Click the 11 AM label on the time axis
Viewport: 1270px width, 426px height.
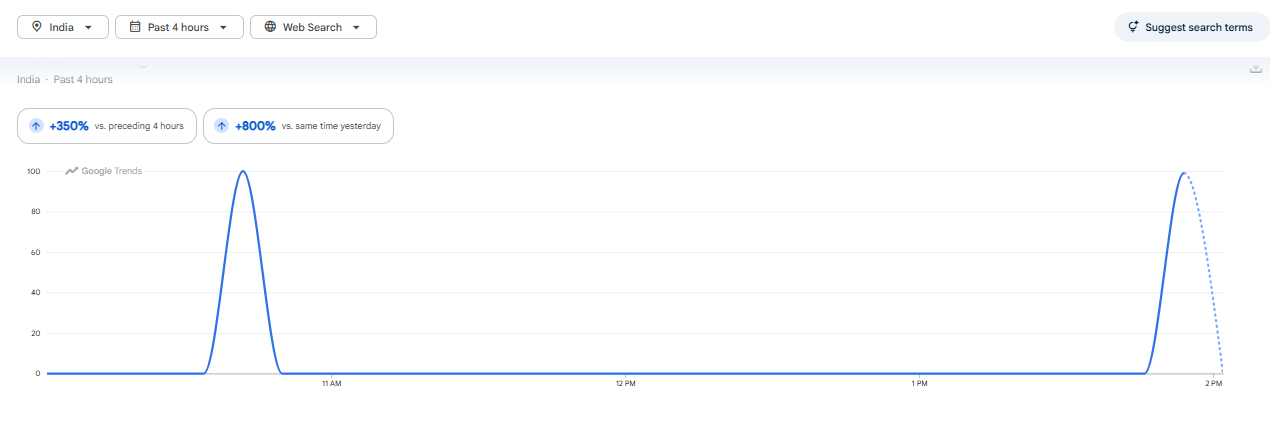coord(331,384)
